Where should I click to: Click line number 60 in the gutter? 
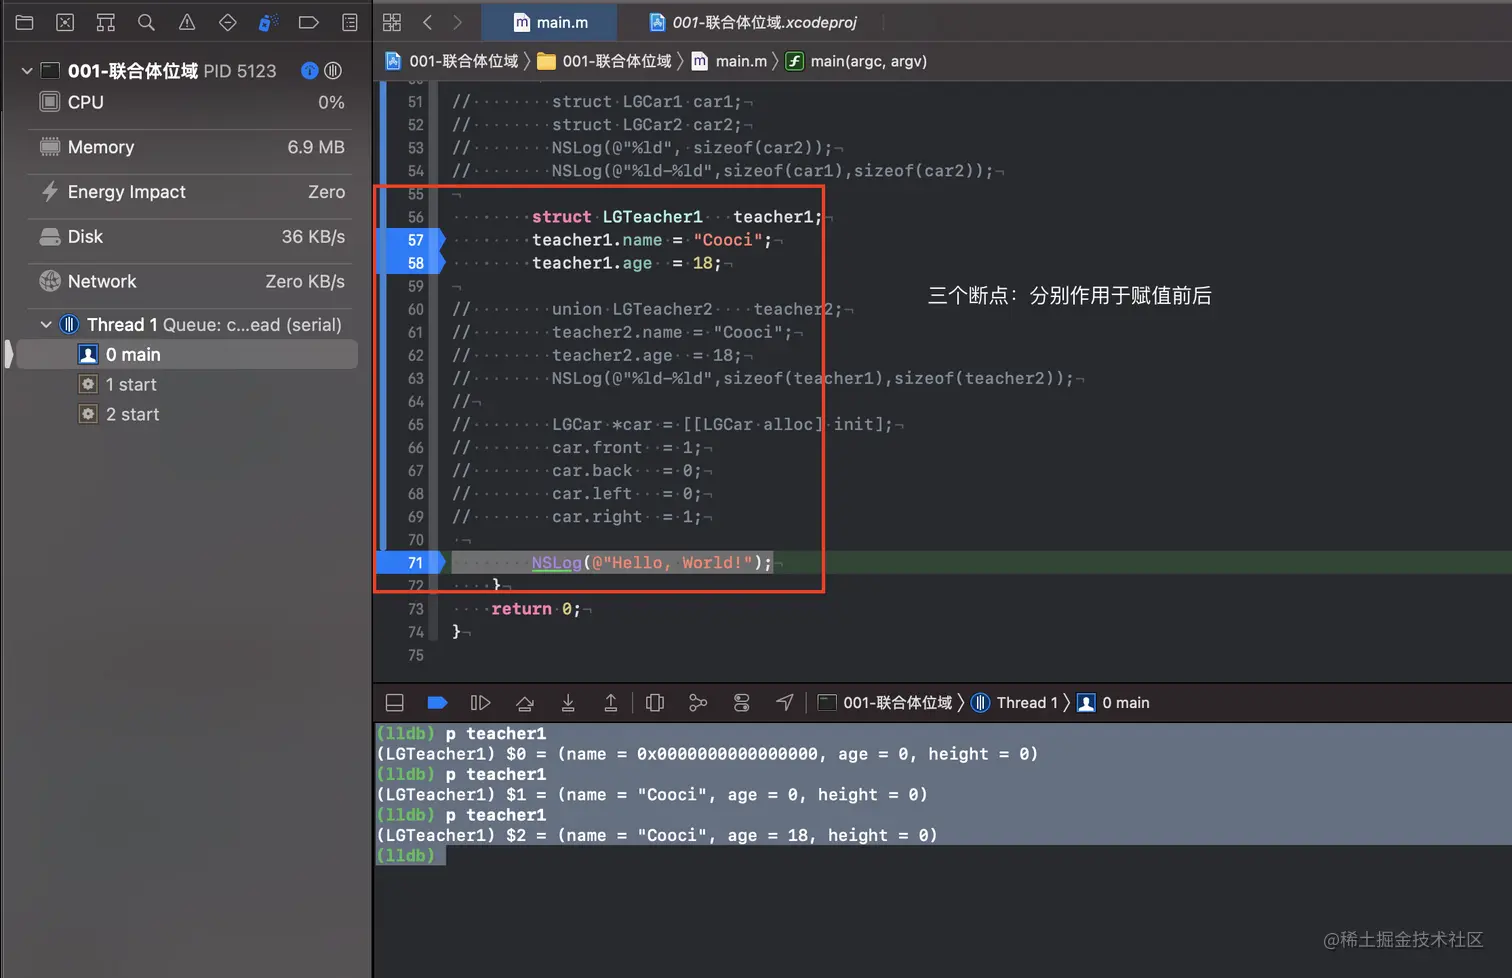pos(416,310)
